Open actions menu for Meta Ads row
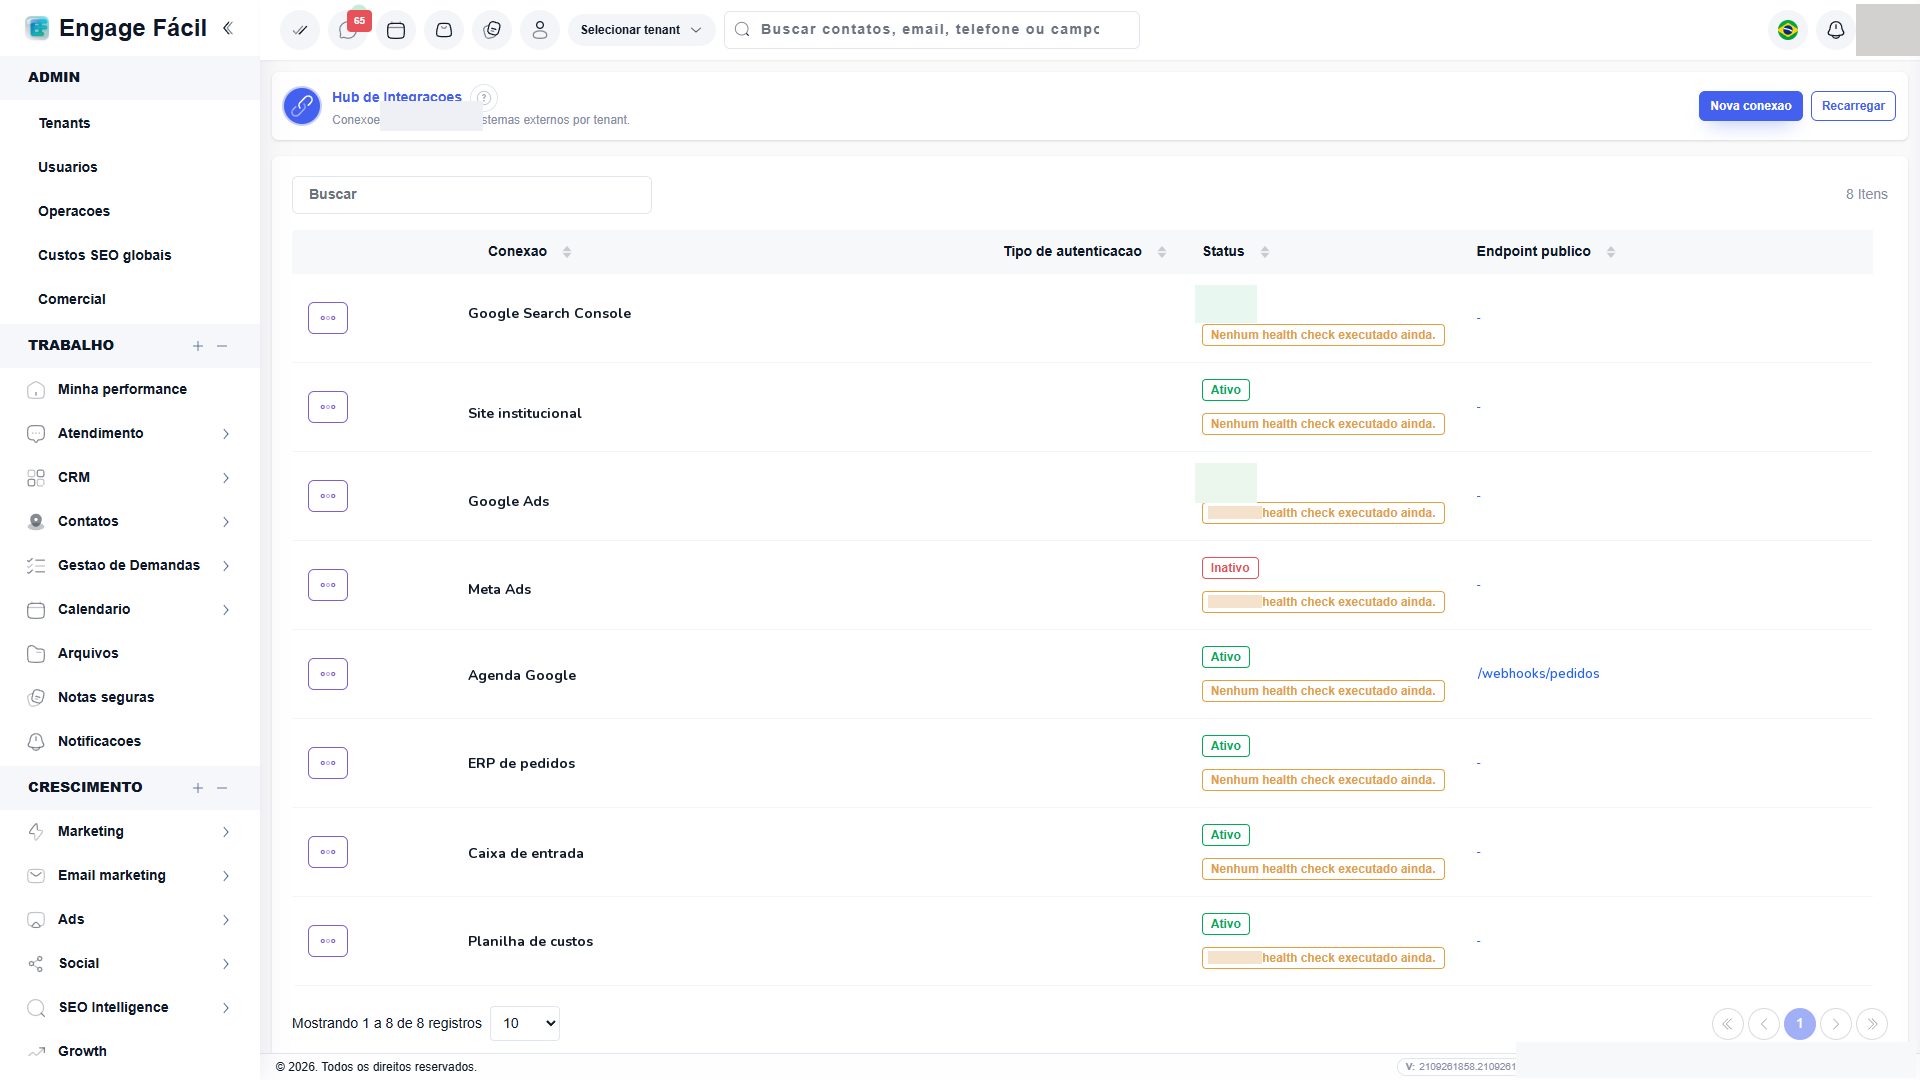The width and height of the screenshot is (1920, 1080). pyautogui.click(x=328, y=585)
